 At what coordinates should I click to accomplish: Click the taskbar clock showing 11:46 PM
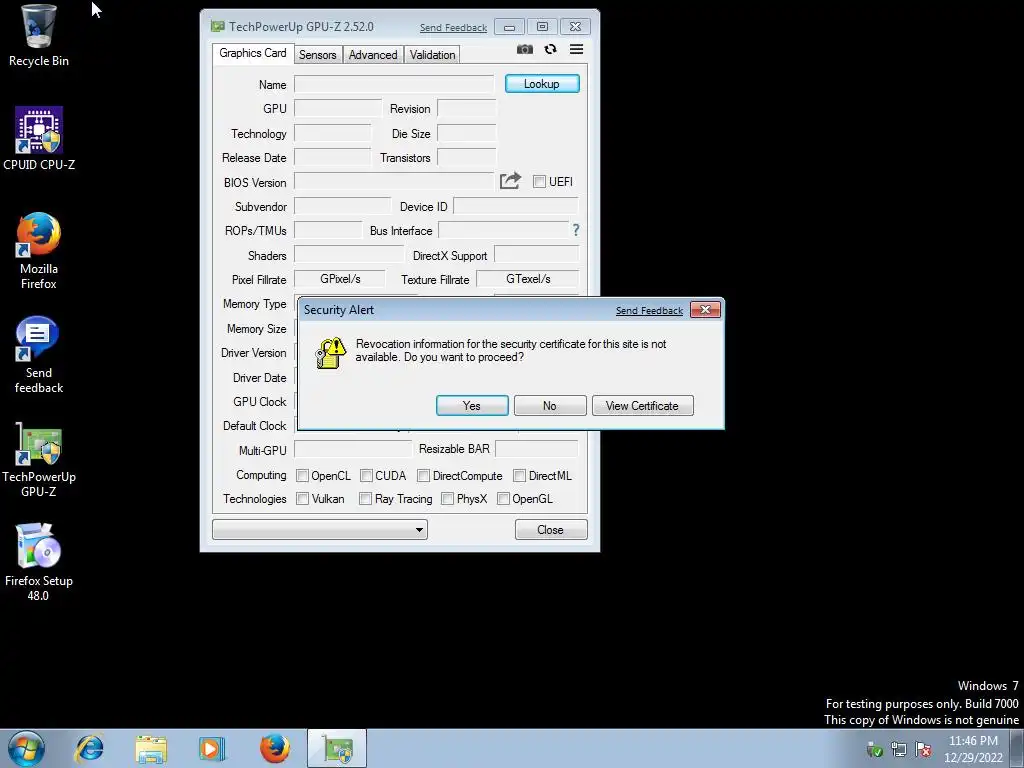973,748
